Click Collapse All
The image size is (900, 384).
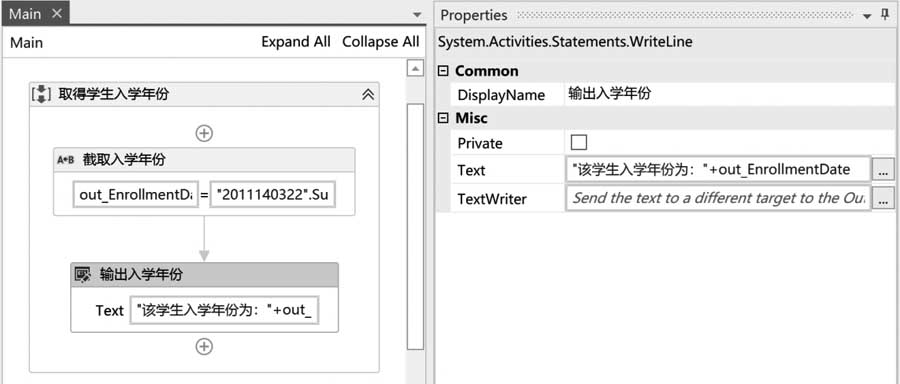[x=381, y=42]
